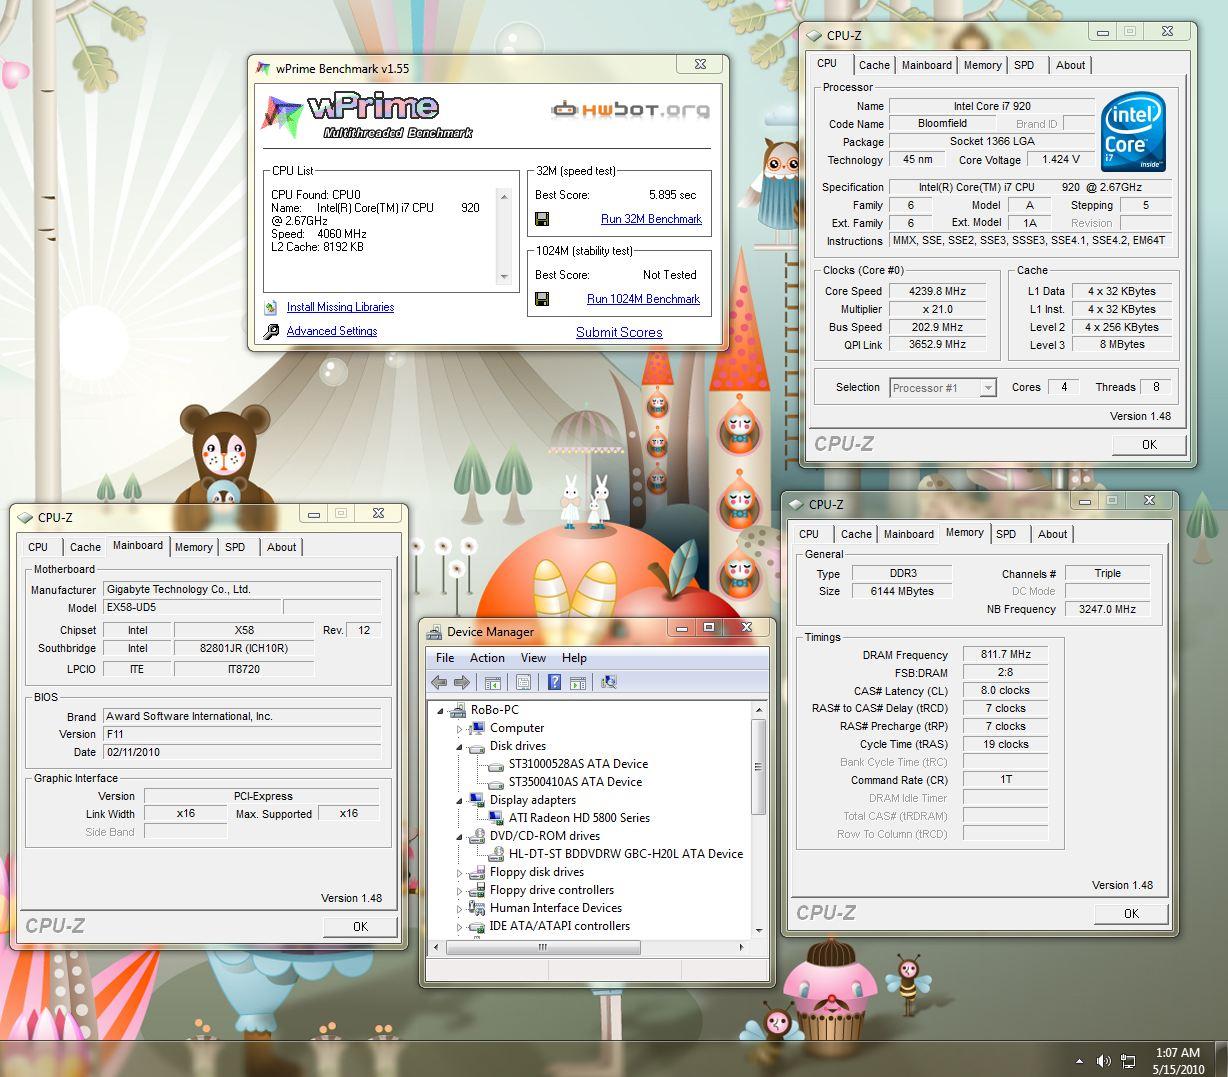This screenshot has height=1077, width=1228.
Task: Collapse the Display adapters node
Action: pos(460,800)
